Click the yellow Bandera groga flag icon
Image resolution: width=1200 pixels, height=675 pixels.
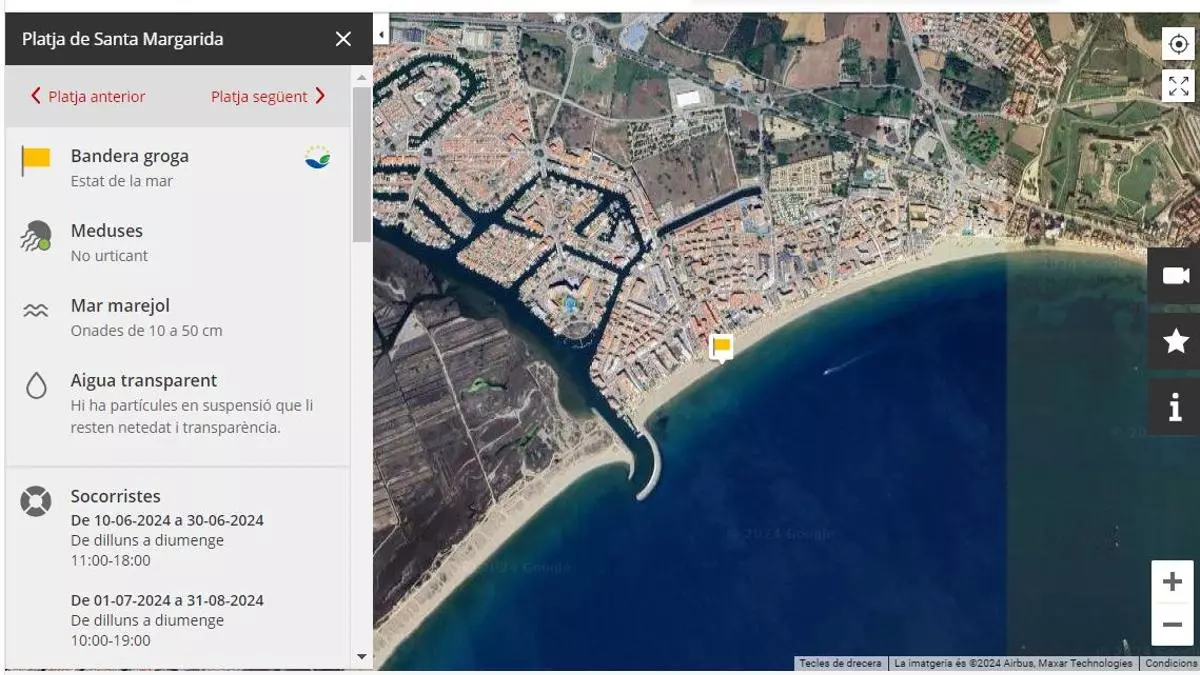[36, 160]
